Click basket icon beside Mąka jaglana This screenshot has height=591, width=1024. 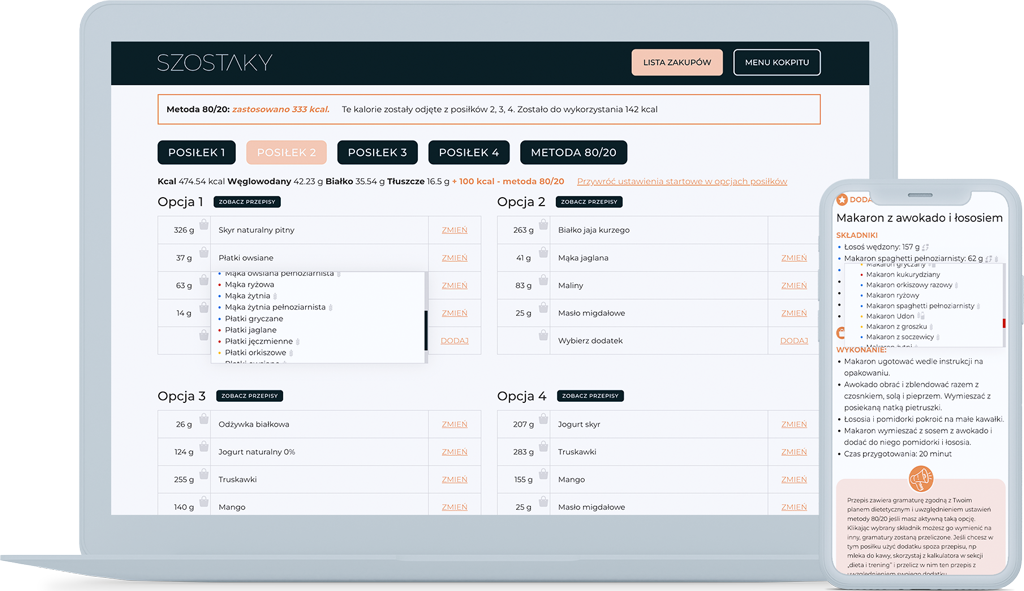coord(543,254)
